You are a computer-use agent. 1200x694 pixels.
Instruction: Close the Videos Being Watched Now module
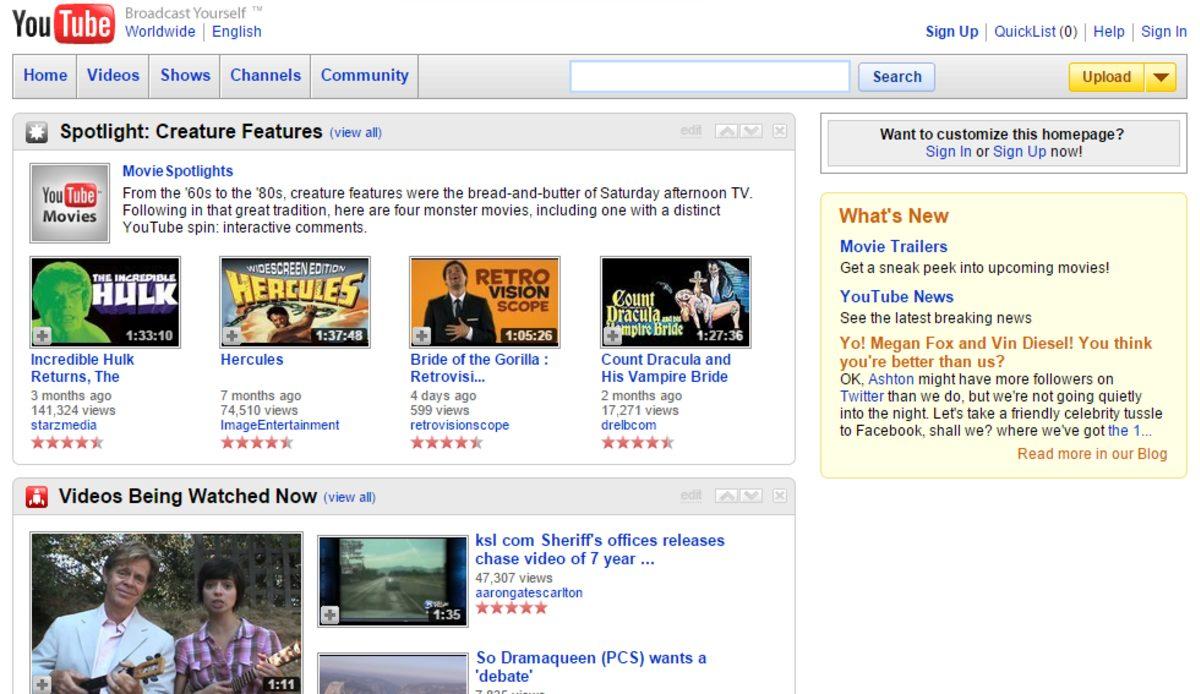(780, 496)
